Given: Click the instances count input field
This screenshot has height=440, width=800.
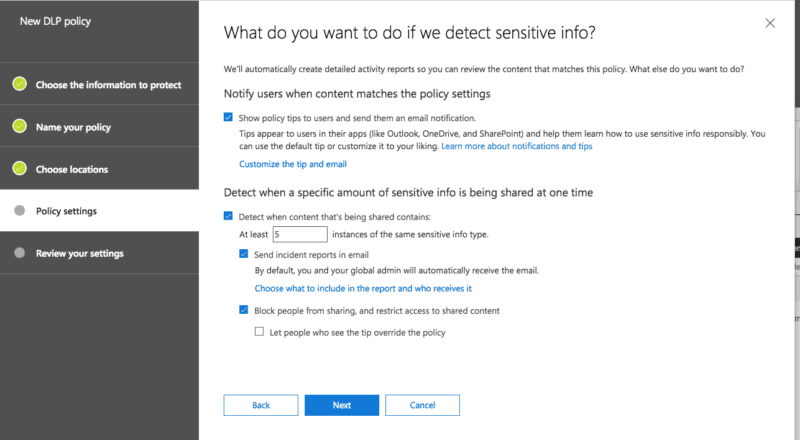Looking at the screenshot, I should [299, 234].
